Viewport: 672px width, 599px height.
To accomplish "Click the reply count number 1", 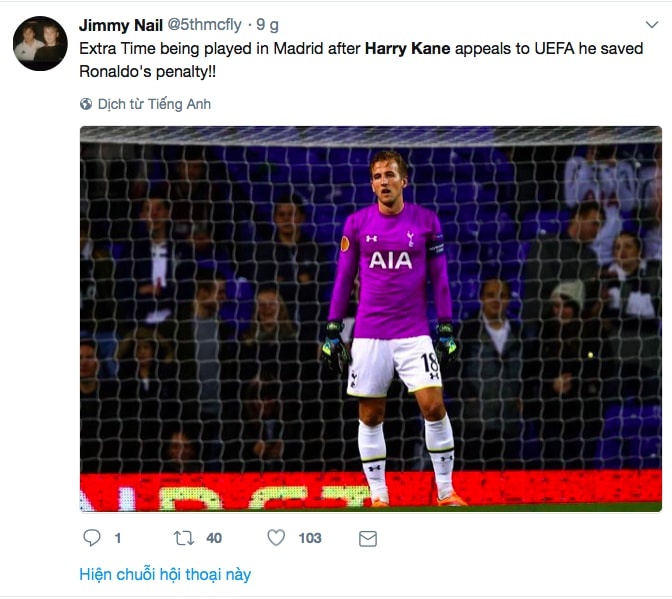I will coord(118,538).
